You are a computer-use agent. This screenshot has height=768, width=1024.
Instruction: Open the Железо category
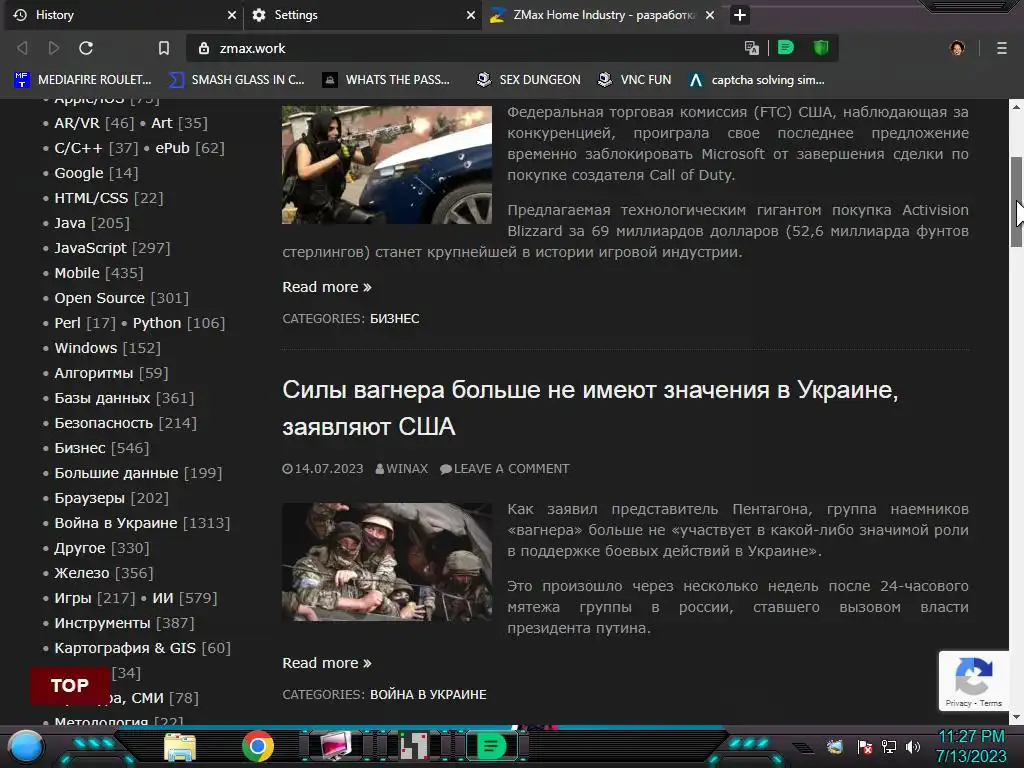[82, 573]
